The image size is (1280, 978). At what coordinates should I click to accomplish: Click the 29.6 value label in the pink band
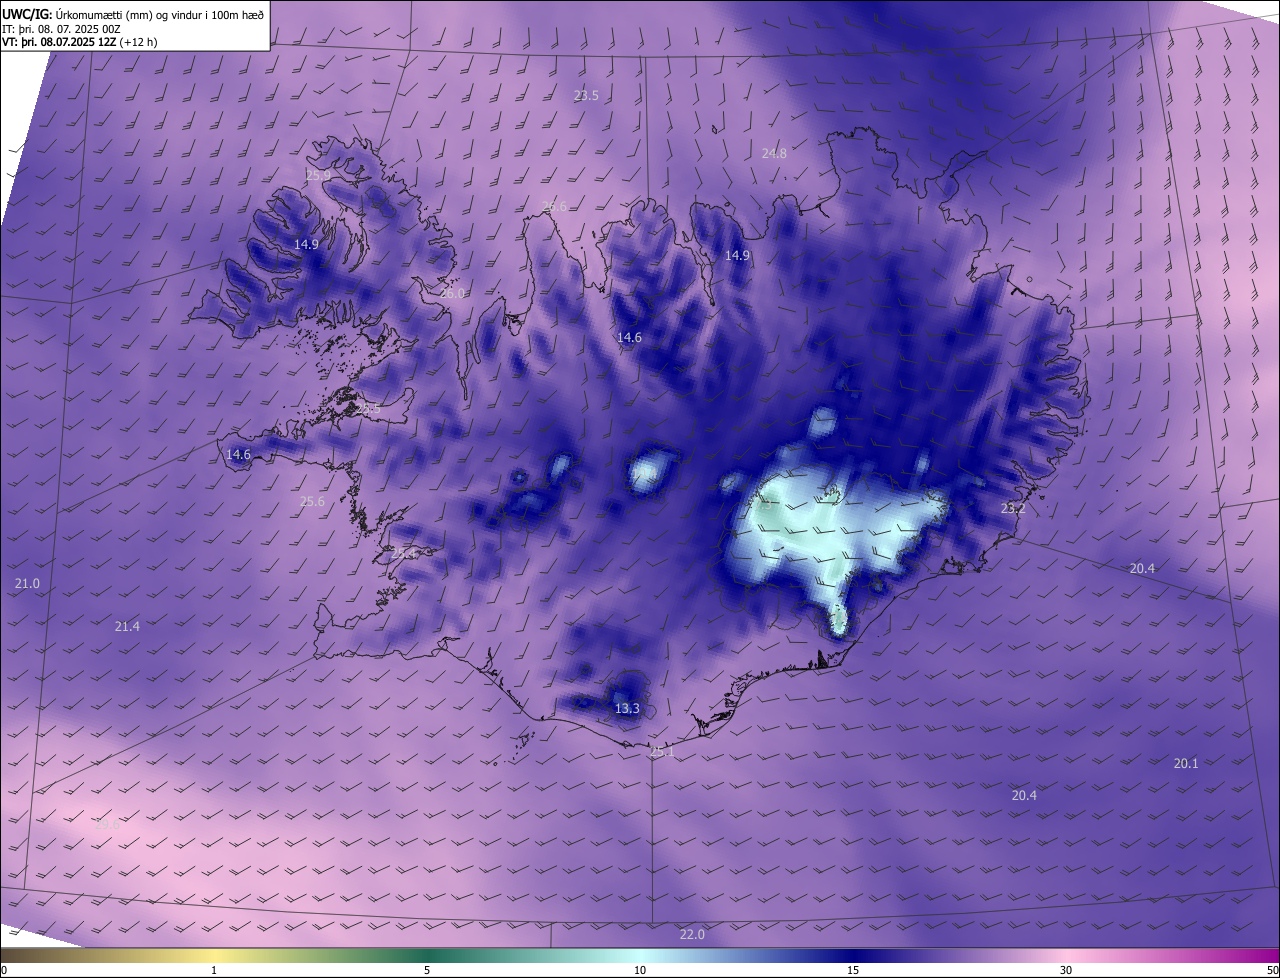pyautogui.click(x=107, y=825)
